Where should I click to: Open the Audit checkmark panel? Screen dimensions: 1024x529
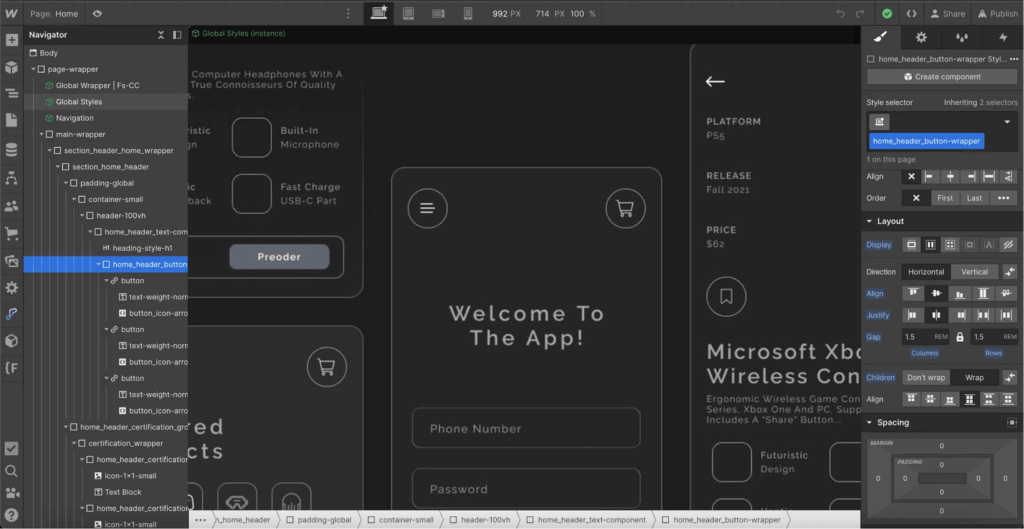12,449
